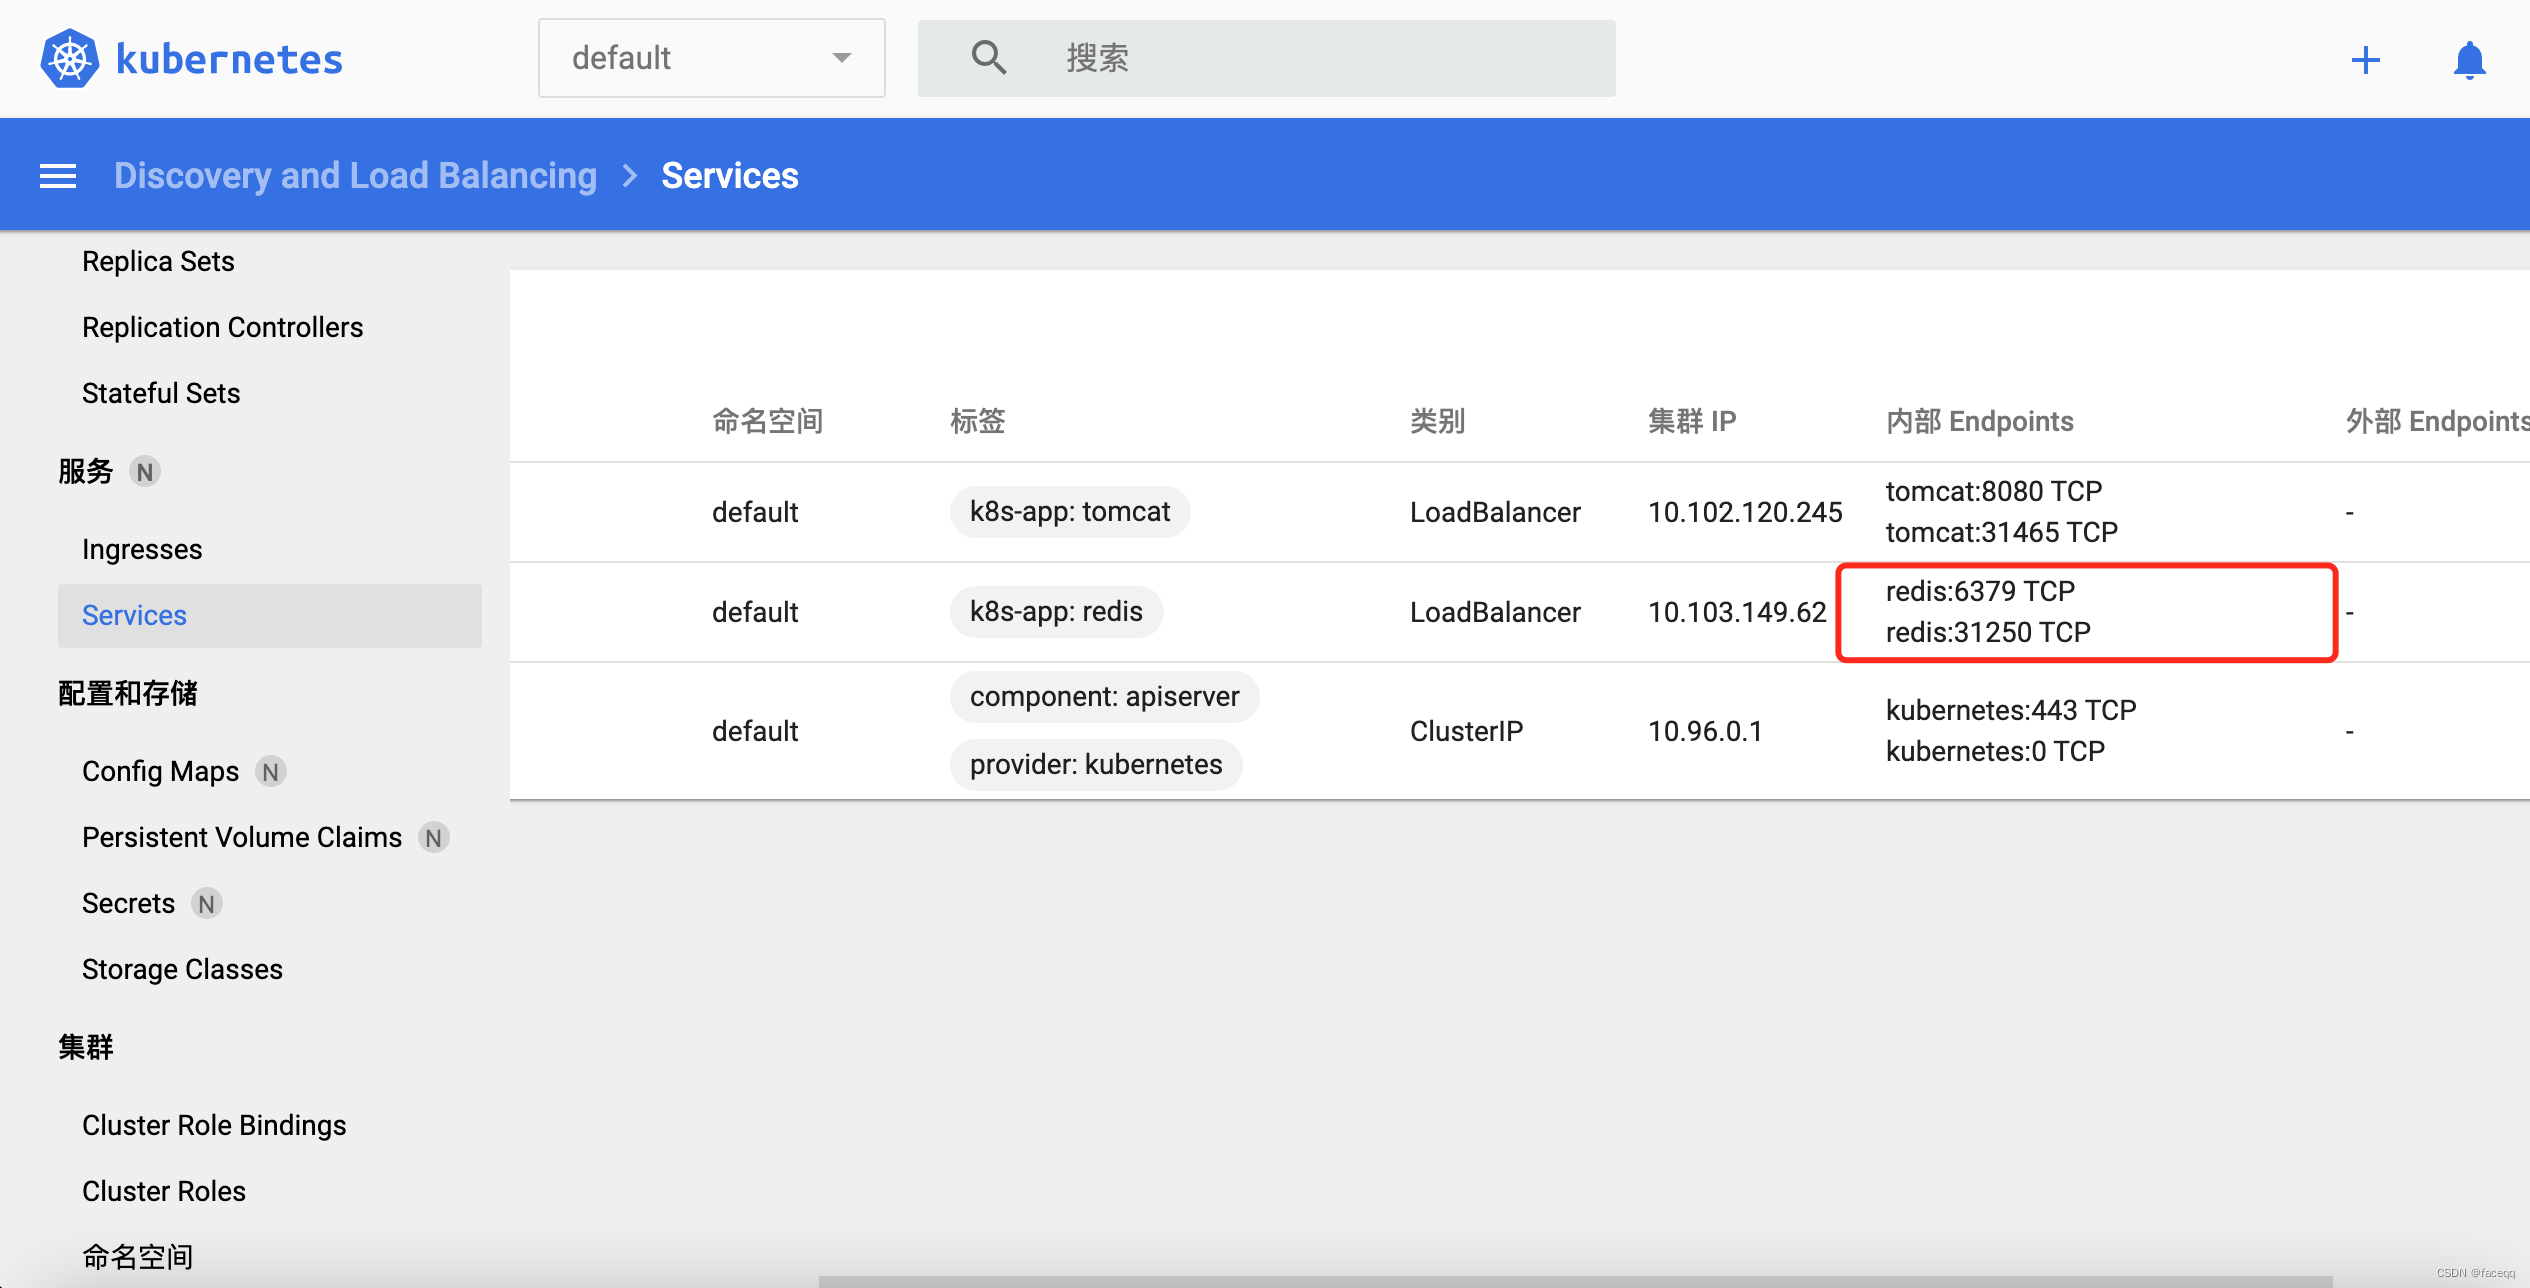Click the search magnifier icon

(x=986, y=59)
